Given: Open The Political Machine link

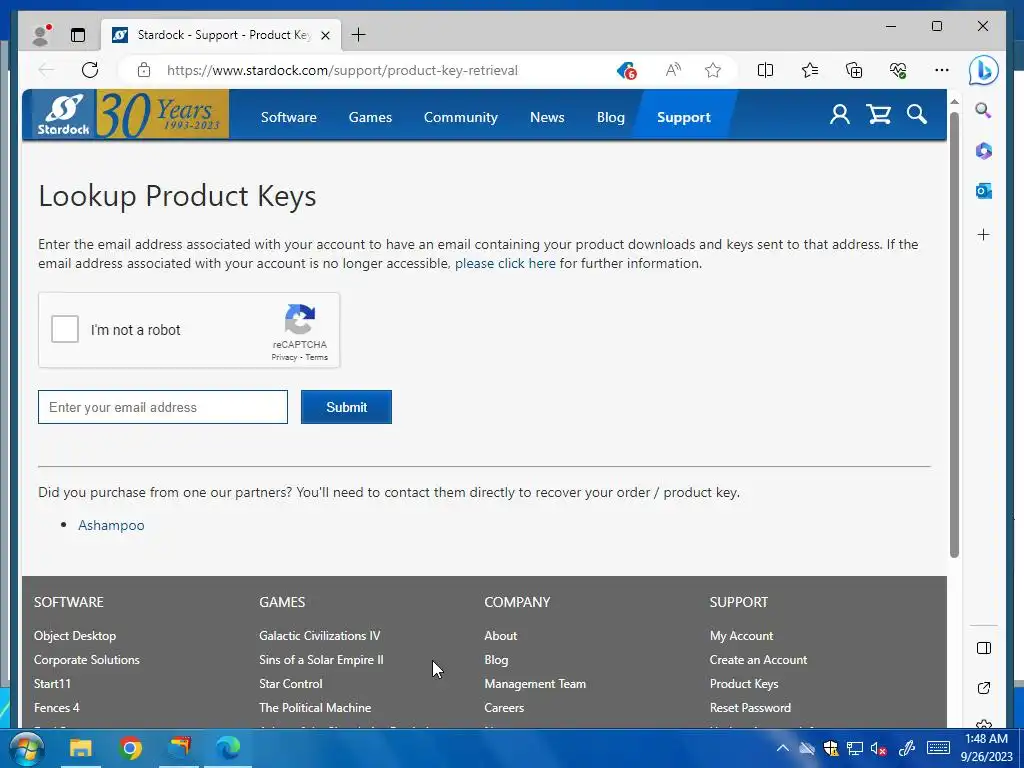Looking at the screenshot, I should coord(315,707).
